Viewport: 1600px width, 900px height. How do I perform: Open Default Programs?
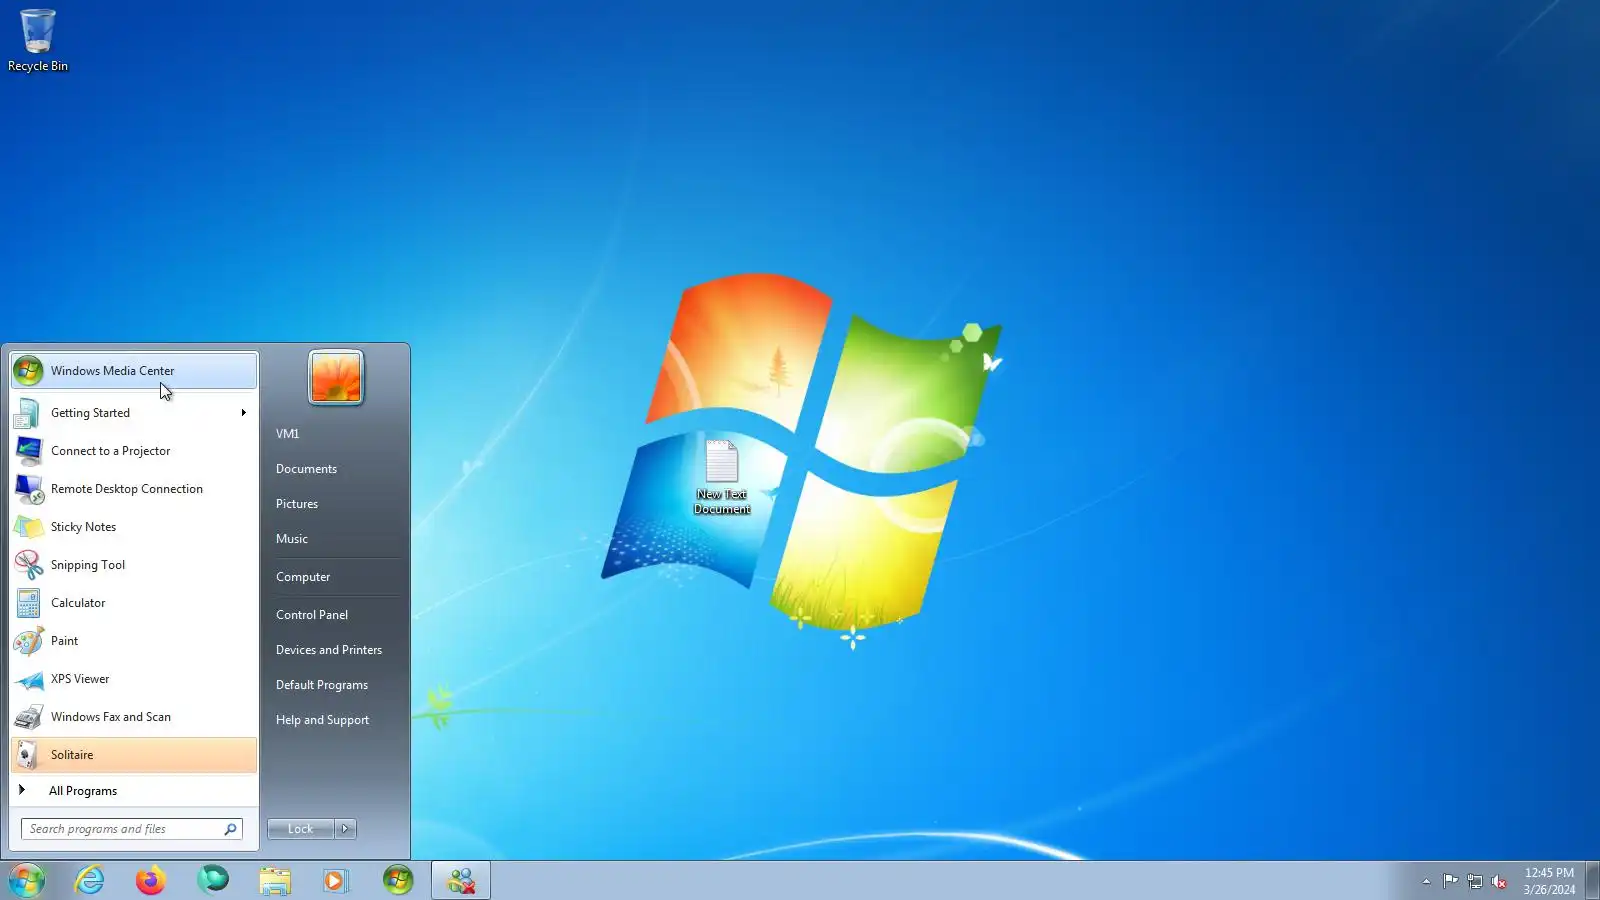click(334, 685)
